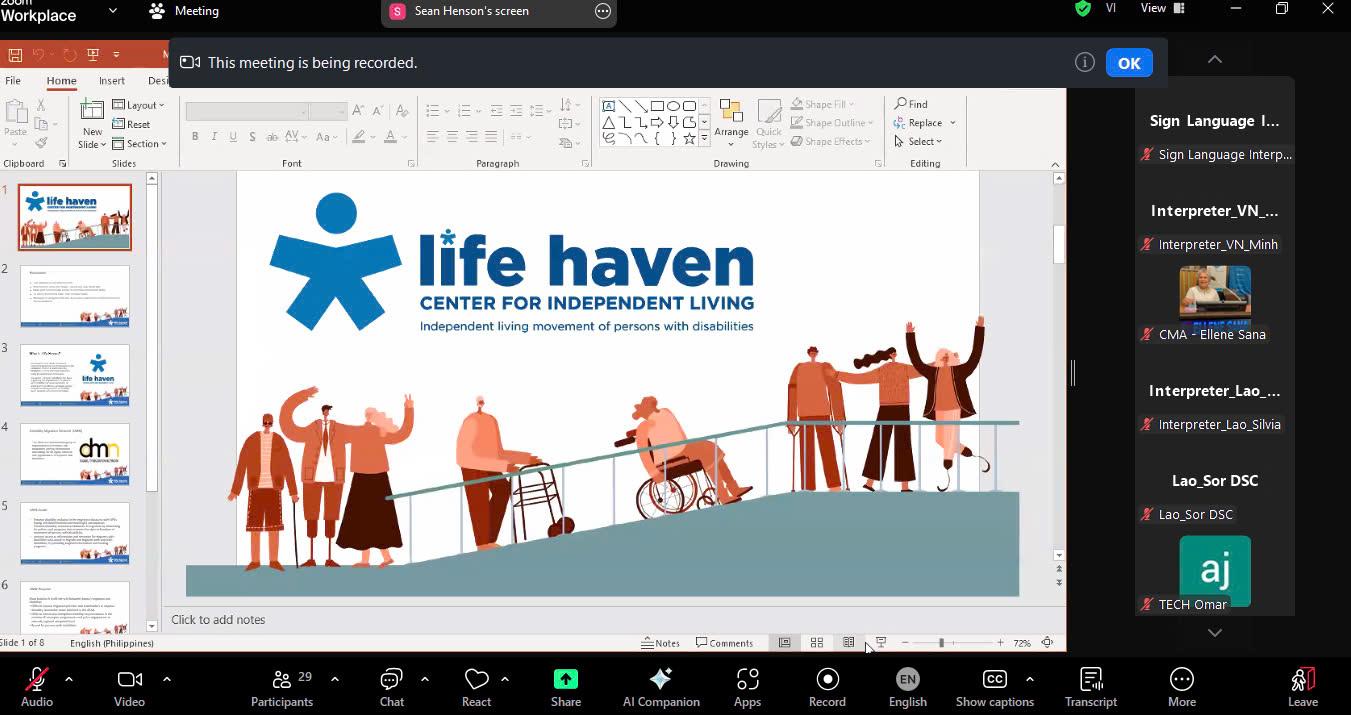Switch to the Insert ribbon tab
The width and height of the screenshot is (1351, 715).
(x=112, y=81)
